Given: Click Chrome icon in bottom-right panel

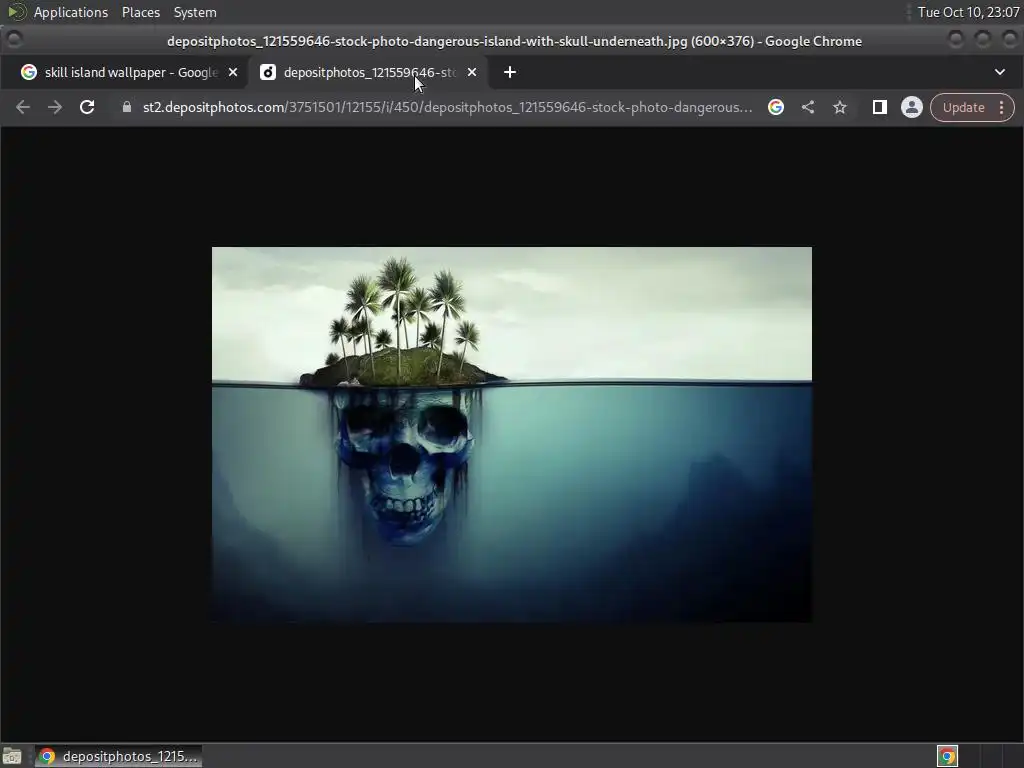Looking at the screenshot, I should (x=947, y=756).
